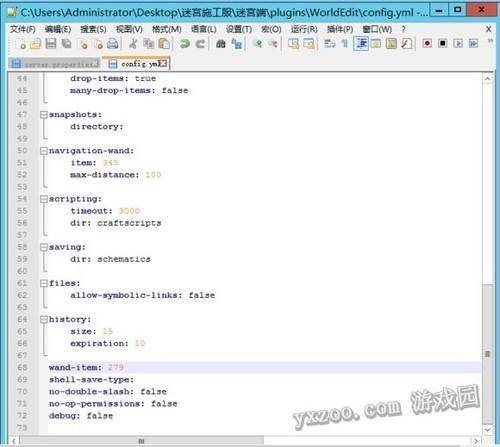Image resolution: width=500 pixels, height=447 pixels.
Task: Expand hidden toolbar items with » chevron
Action: tap(490, 41)
